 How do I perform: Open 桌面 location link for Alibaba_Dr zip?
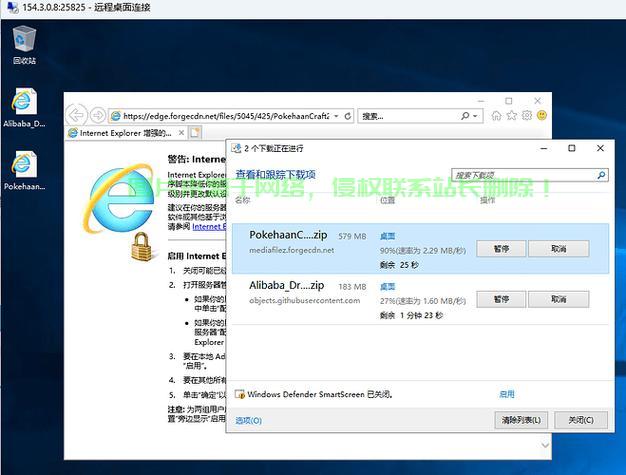click(387, 287)
